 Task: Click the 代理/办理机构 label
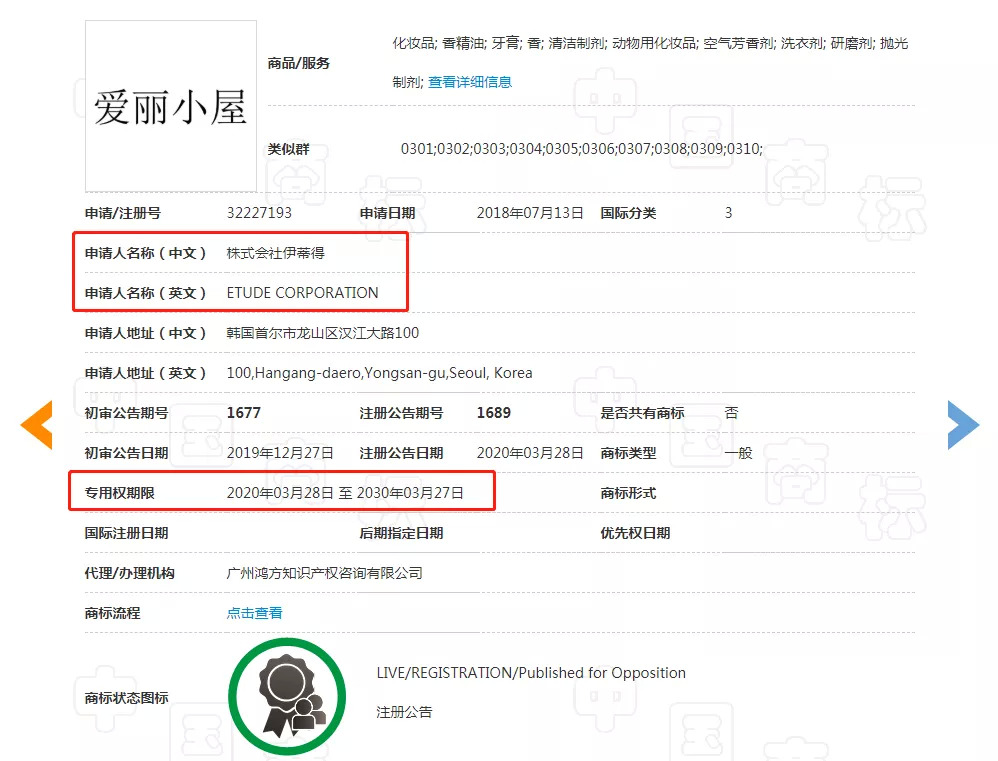click(x=130, y=573)
